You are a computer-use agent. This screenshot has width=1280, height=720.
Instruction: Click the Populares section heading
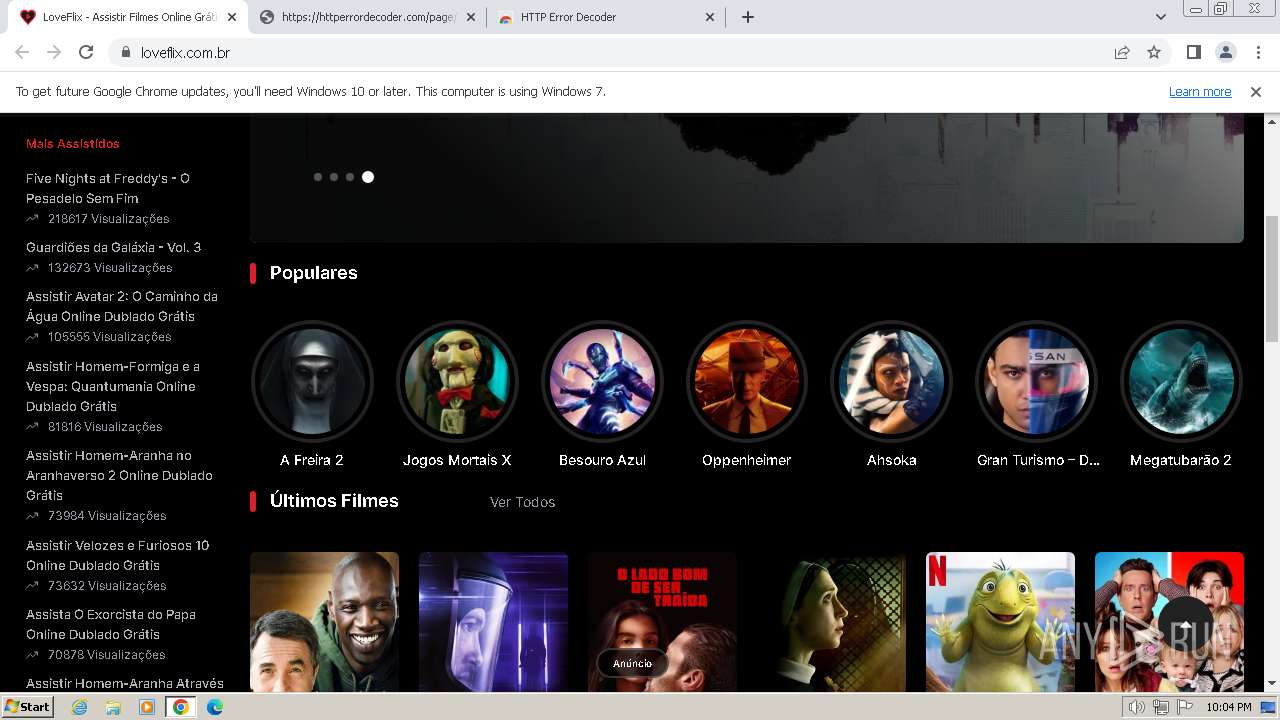tap(314, 273)
